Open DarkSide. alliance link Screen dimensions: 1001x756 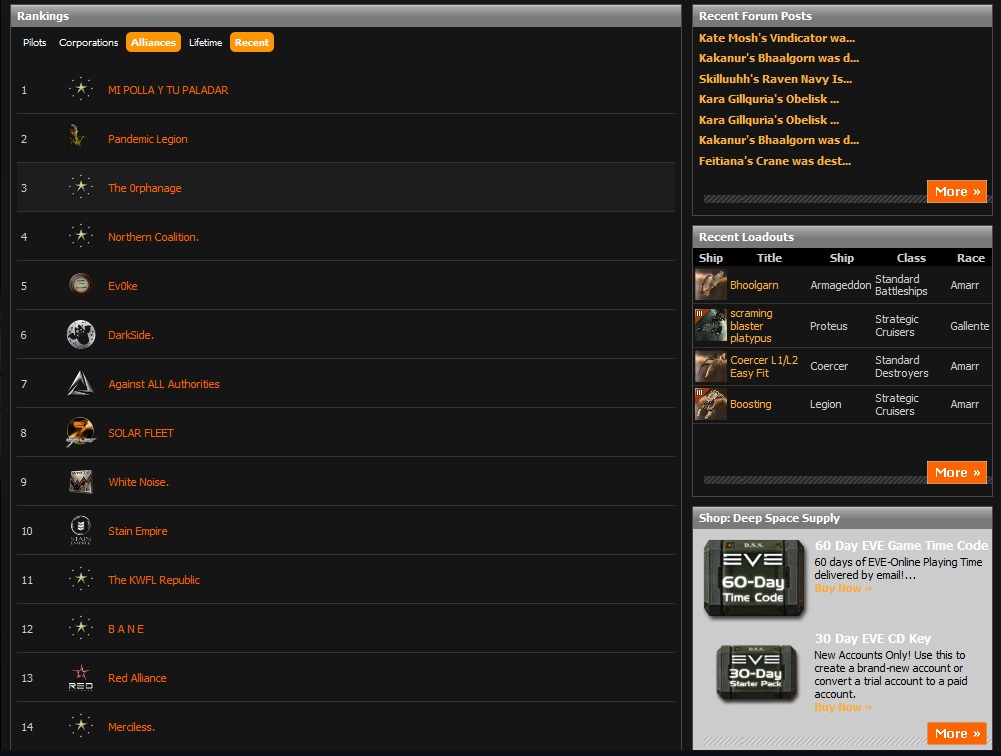point(131,335)
